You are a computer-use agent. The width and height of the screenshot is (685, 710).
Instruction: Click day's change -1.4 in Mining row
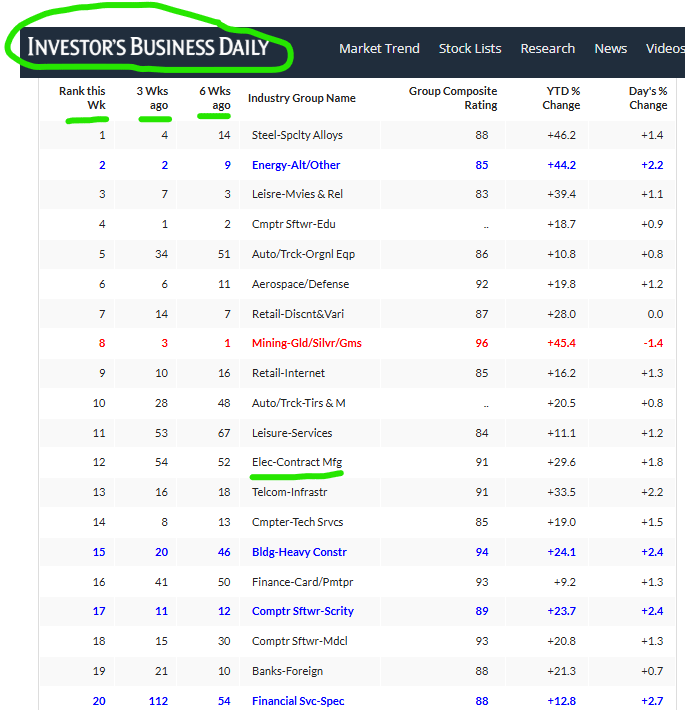(x=653, y=343)
